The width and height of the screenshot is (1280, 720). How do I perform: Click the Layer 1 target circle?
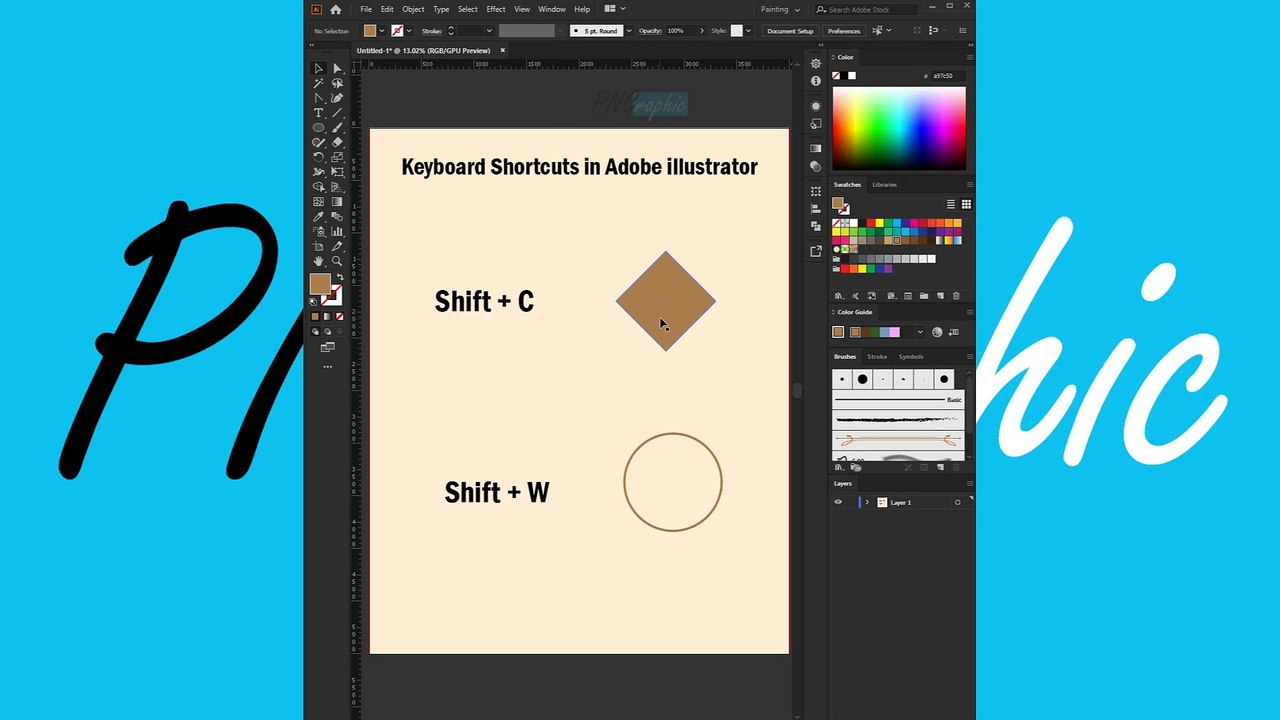click(x=957, y=502)
